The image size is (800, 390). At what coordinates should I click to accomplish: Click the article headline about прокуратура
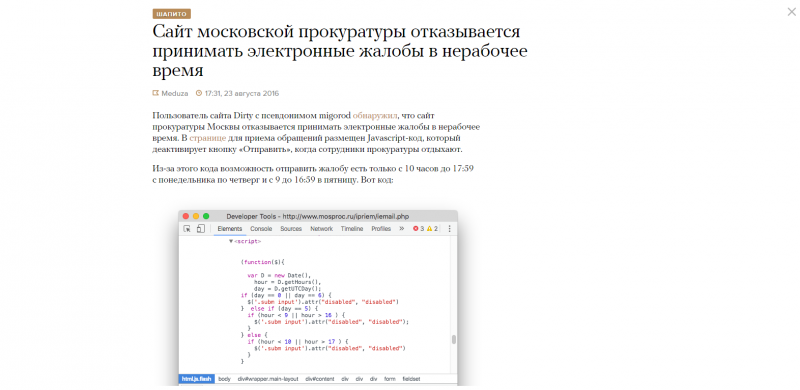tap(340, 51)
